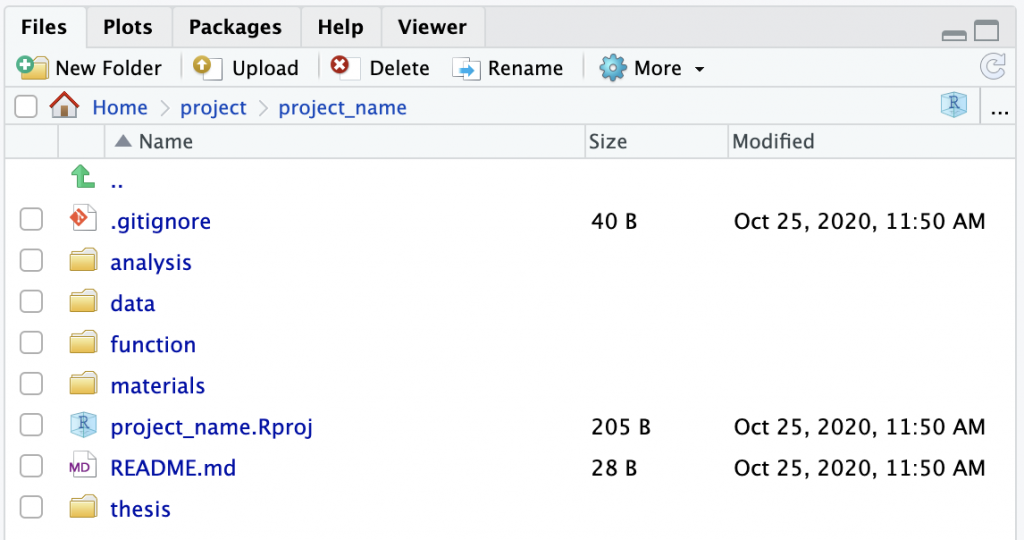Open the More dropdown menu
This screenshot has height=540, width=1024.
tap(656, 68)
